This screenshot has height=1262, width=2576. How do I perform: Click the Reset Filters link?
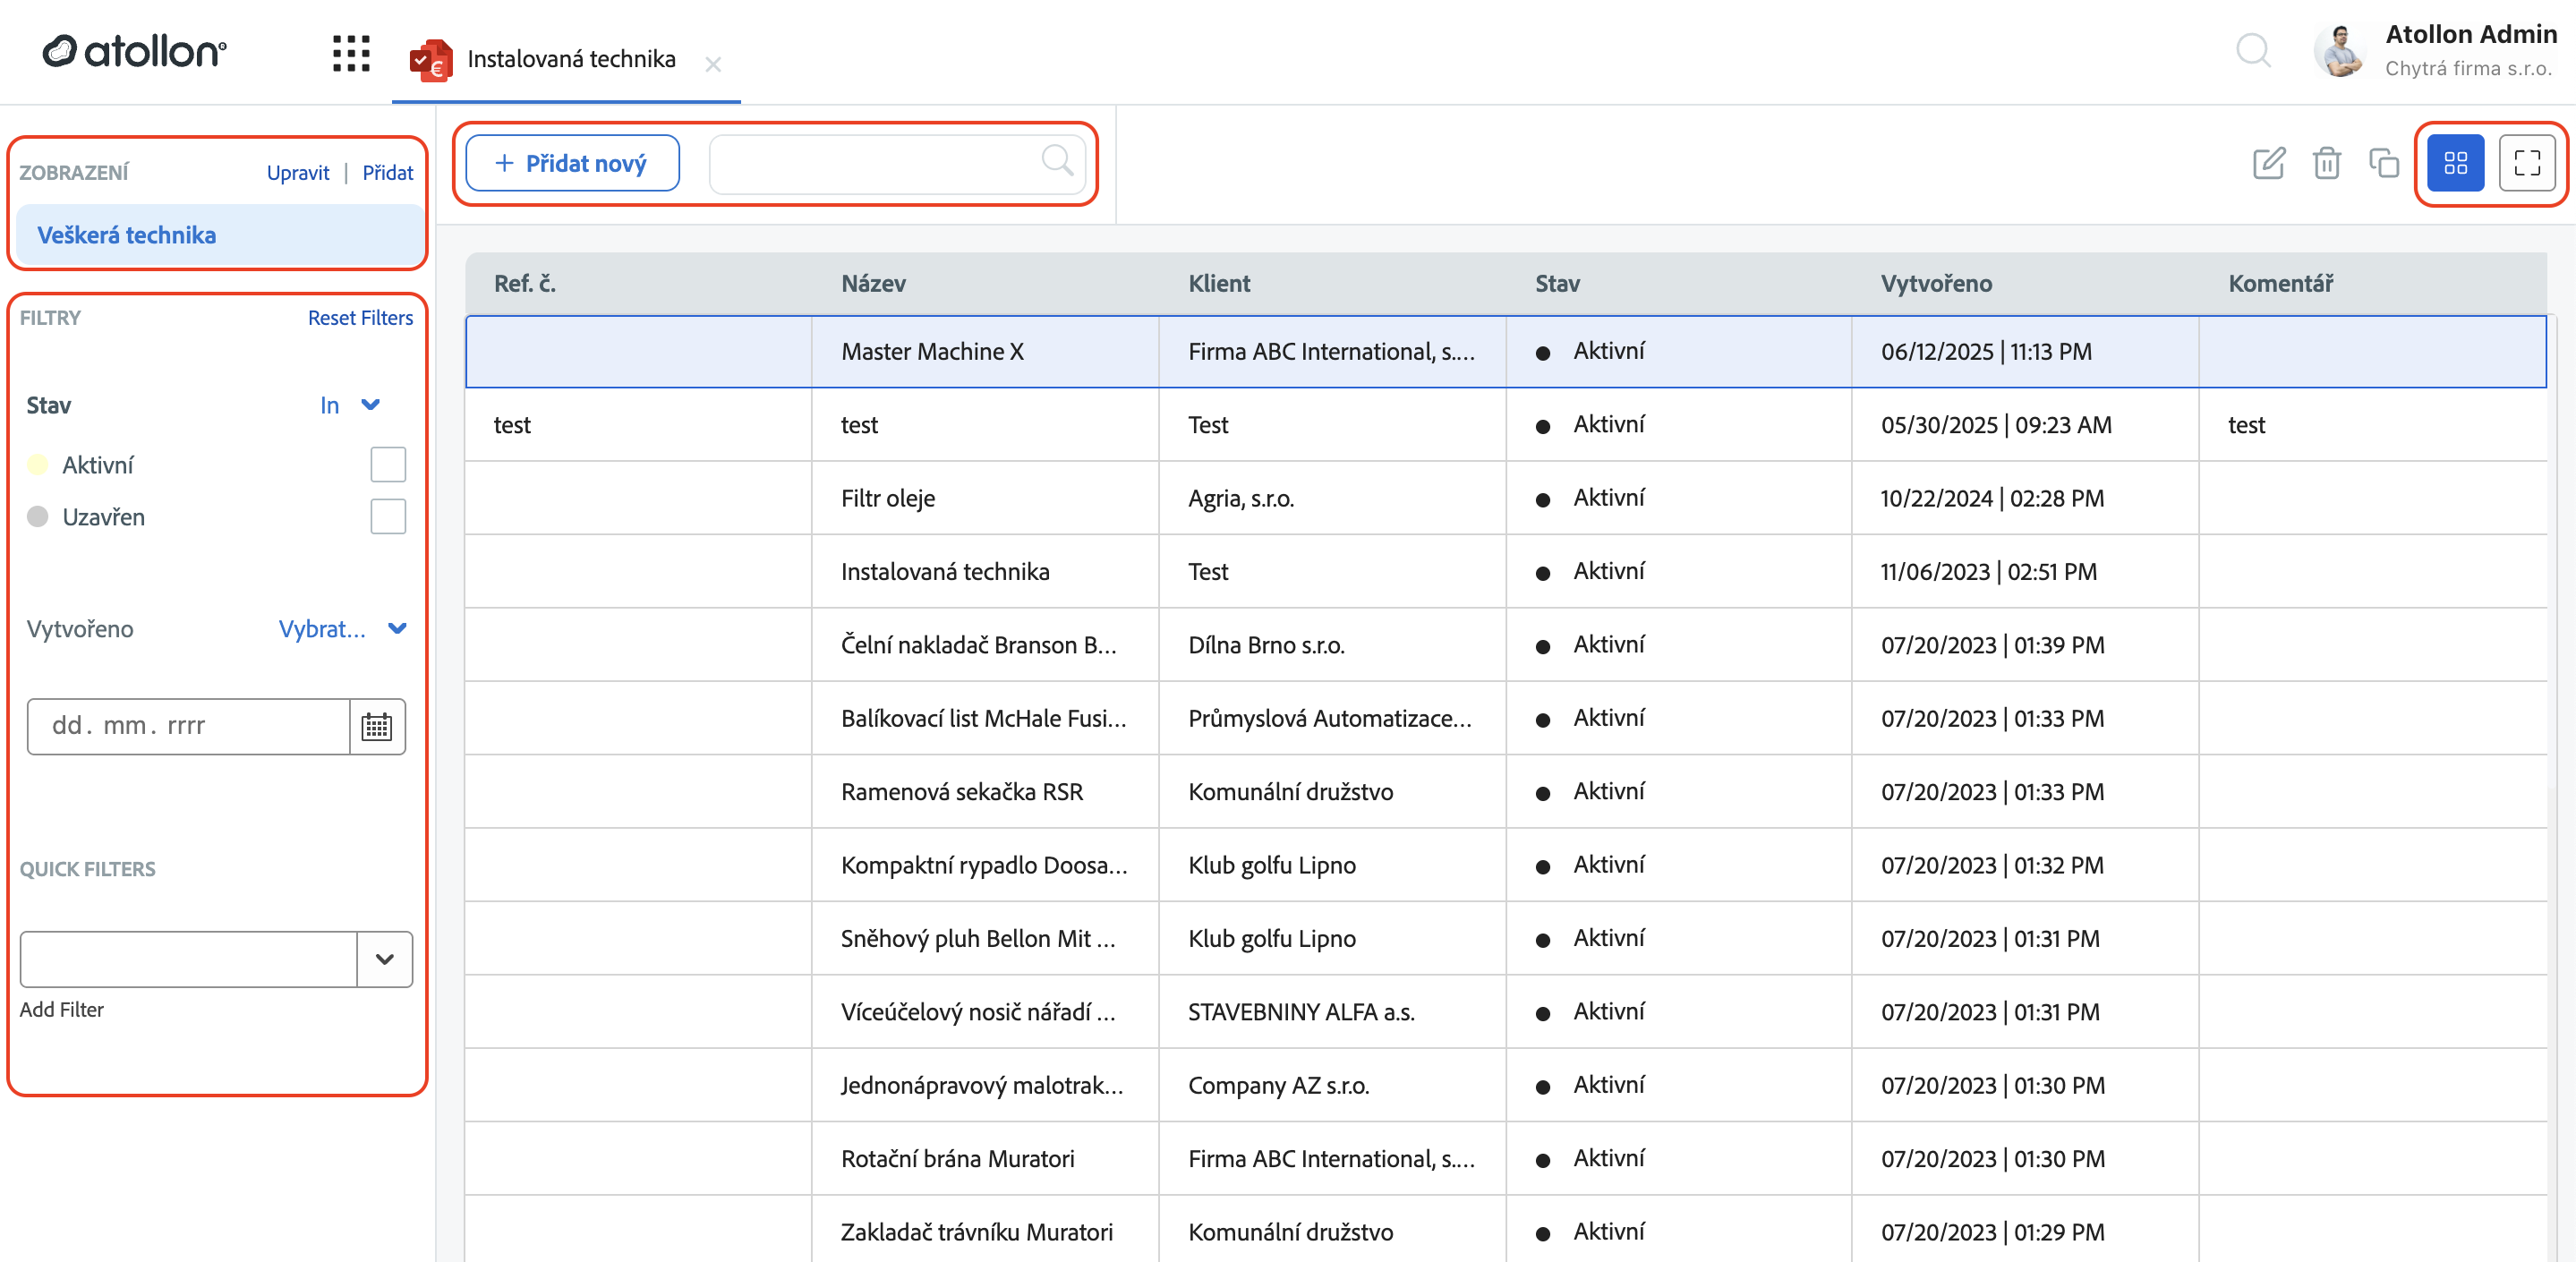click(360, 318)
